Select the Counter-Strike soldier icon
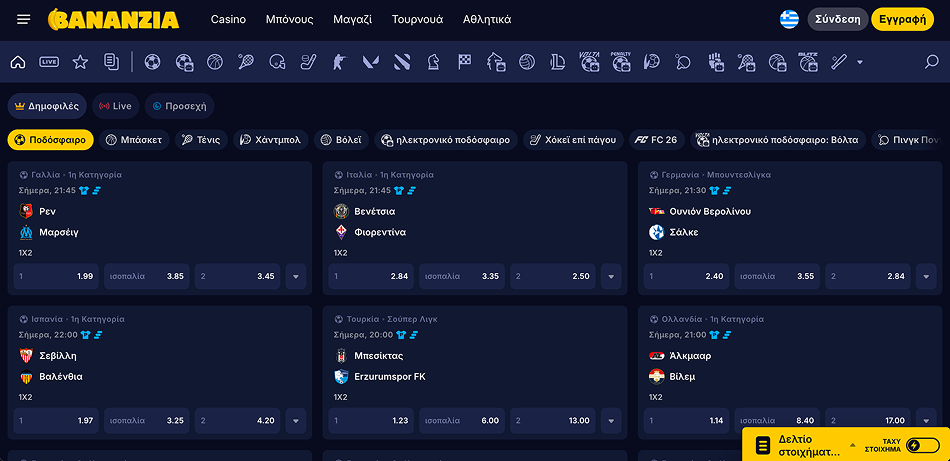 tap(339, 62)
